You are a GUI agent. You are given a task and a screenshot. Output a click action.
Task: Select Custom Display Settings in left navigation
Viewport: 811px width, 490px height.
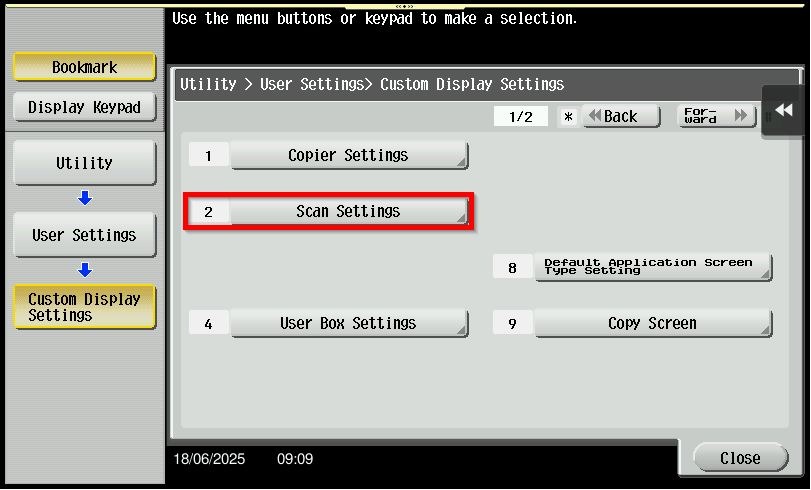(x=84, y=307)
